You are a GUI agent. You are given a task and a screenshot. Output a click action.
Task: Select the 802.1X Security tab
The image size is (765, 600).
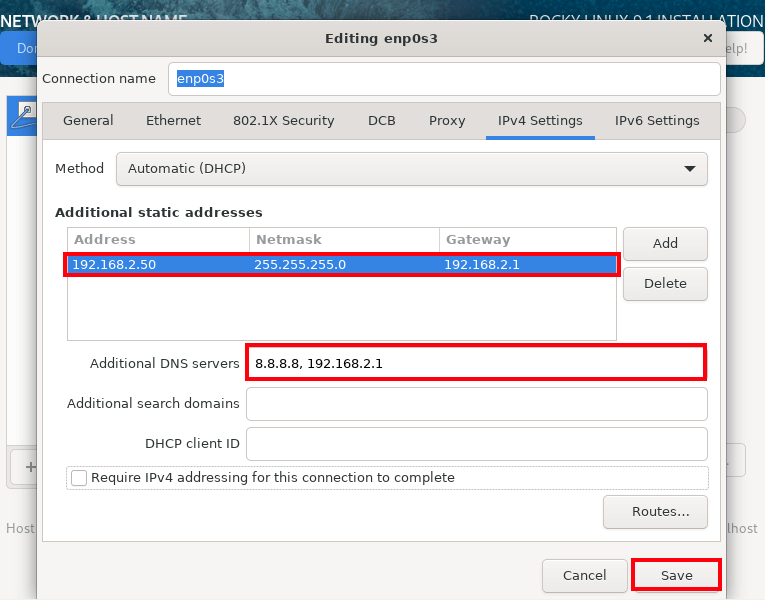pyautogui.click(x=283, y=120)
